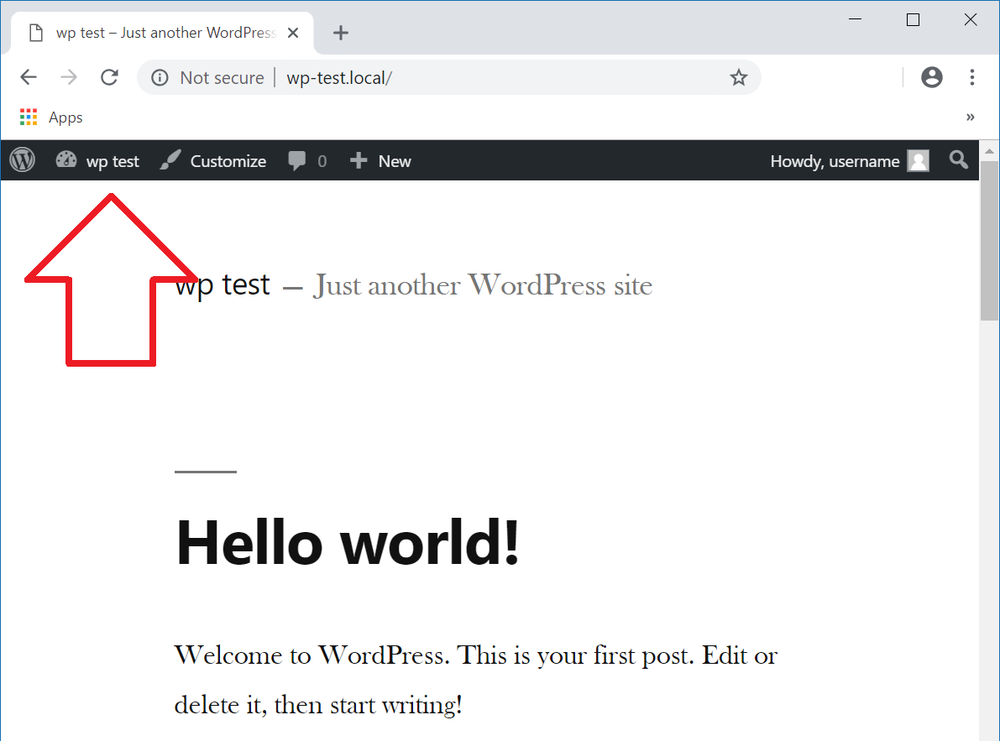Click the comment count 0

coord(322,161)
